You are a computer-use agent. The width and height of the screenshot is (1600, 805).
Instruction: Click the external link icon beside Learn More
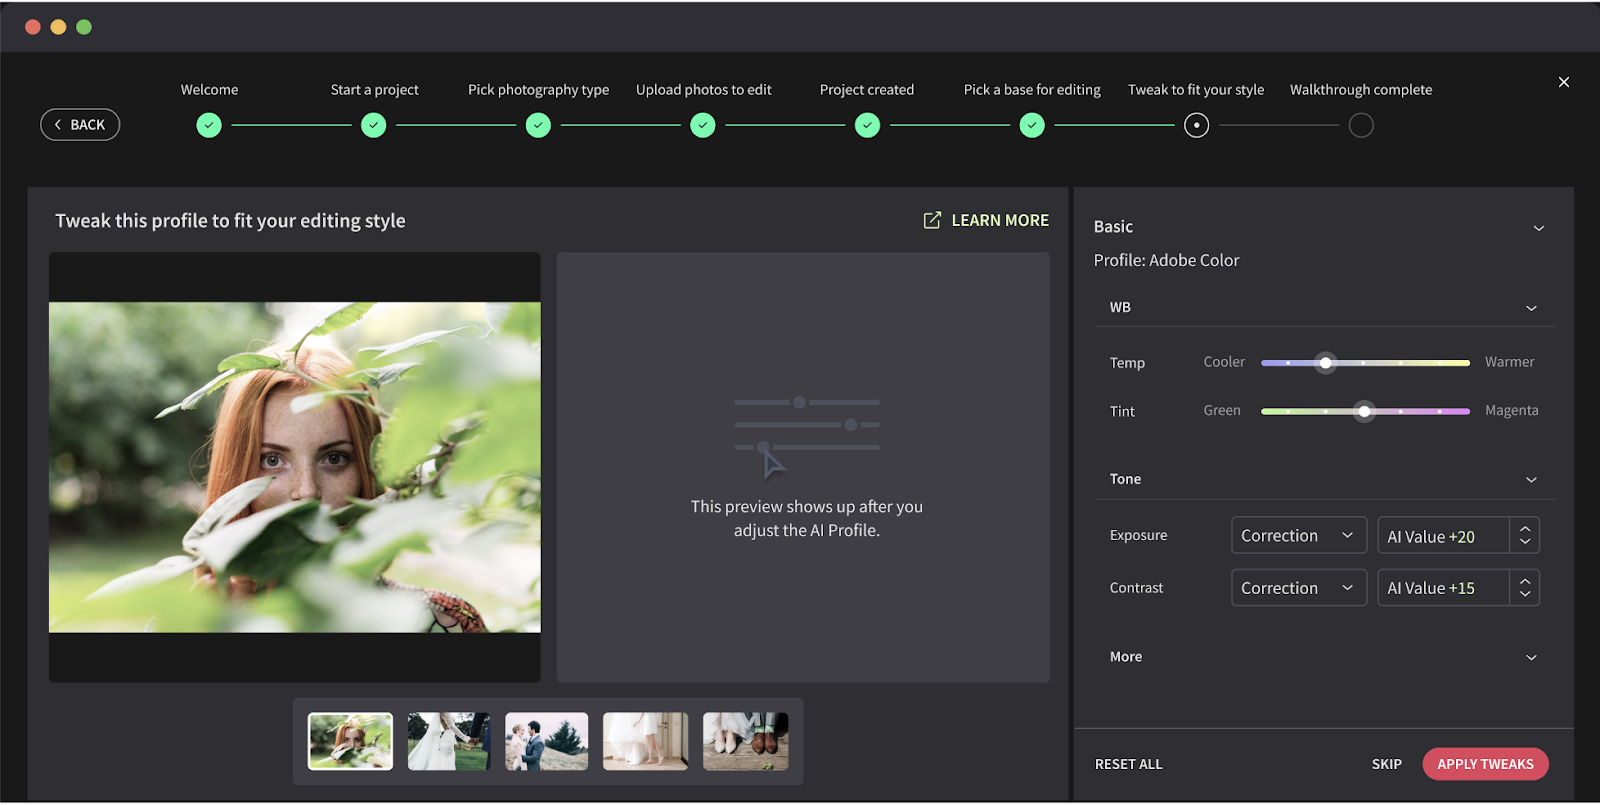pos(932,220)
